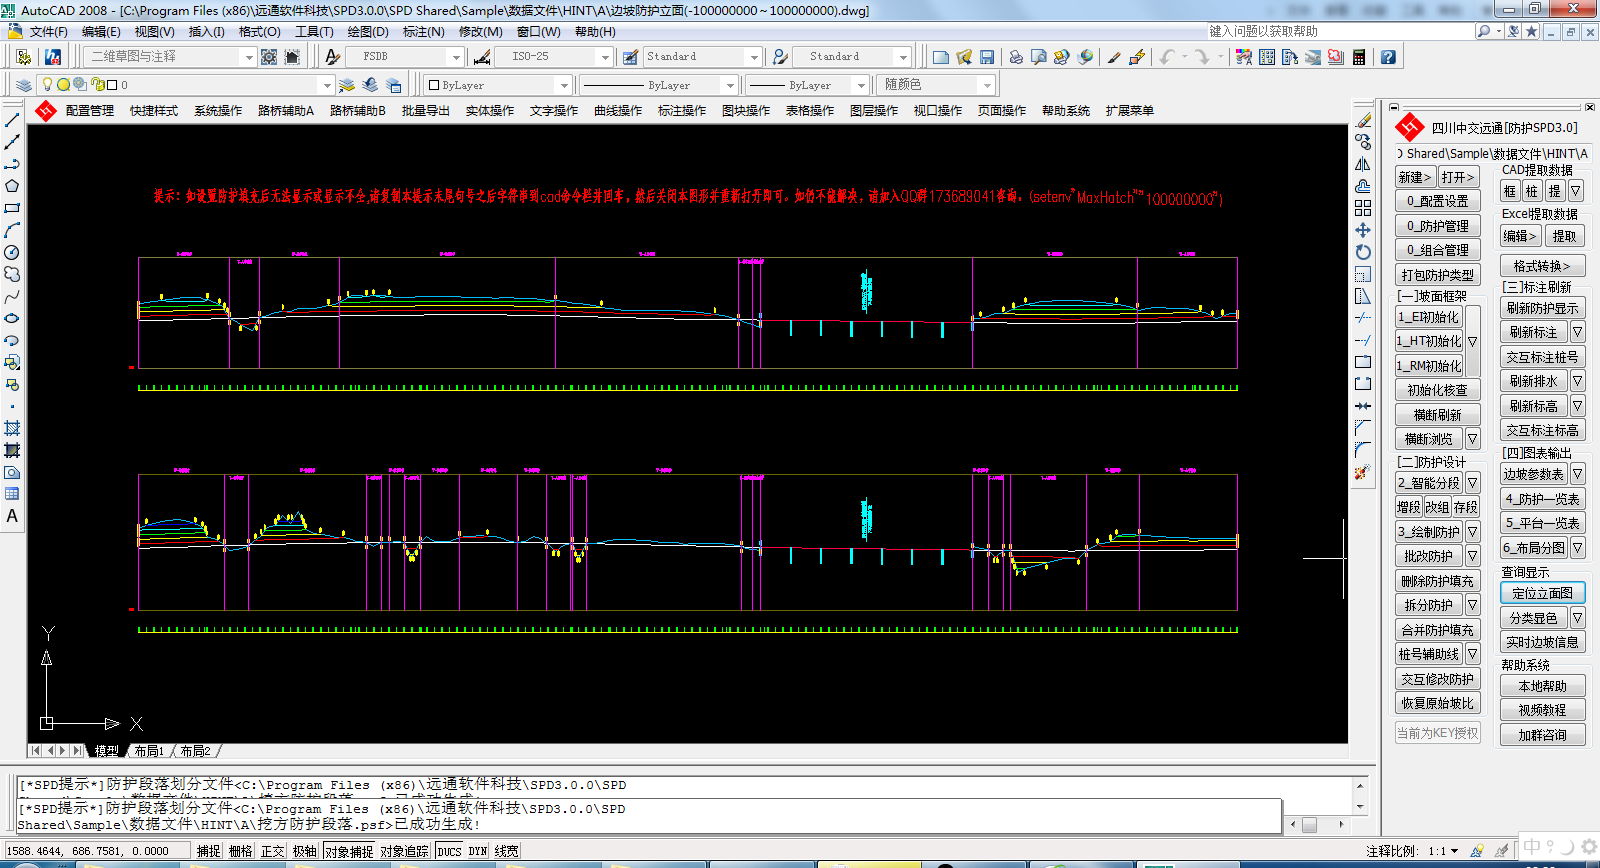Expand arrow next to 边坡参数表
Image resolution: width=1600 pixels, height=868 pixels.
coord(1577,474)
